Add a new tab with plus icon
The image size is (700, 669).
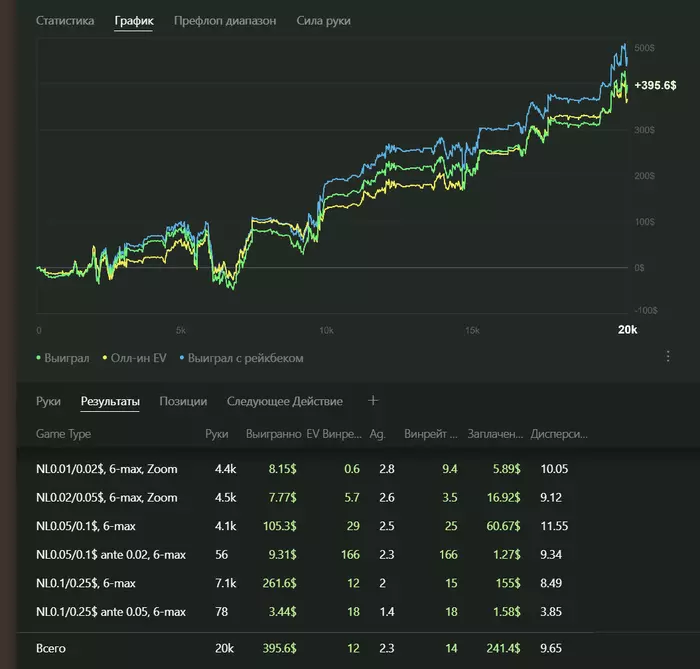click(373, 401)
